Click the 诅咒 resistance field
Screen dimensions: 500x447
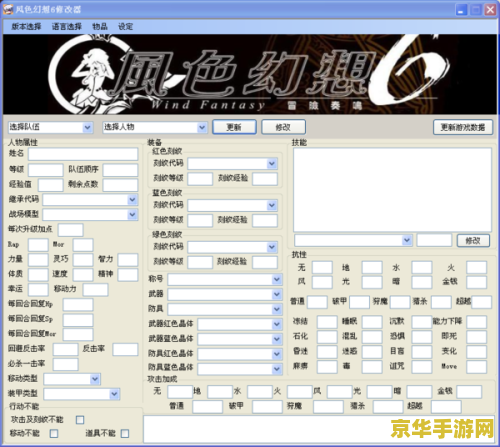click(422, 367)
